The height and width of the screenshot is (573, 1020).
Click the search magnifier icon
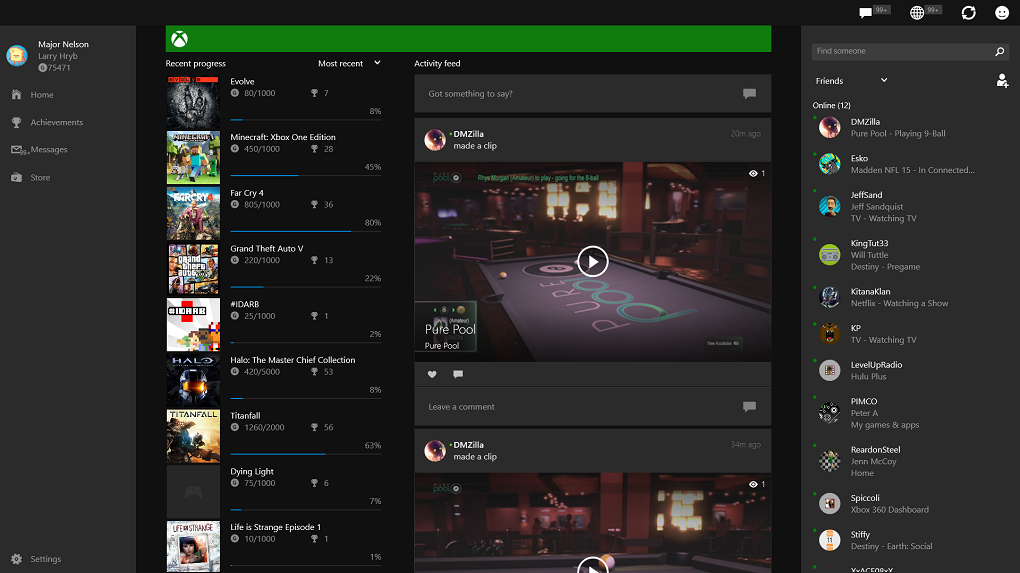coord(999,51)
